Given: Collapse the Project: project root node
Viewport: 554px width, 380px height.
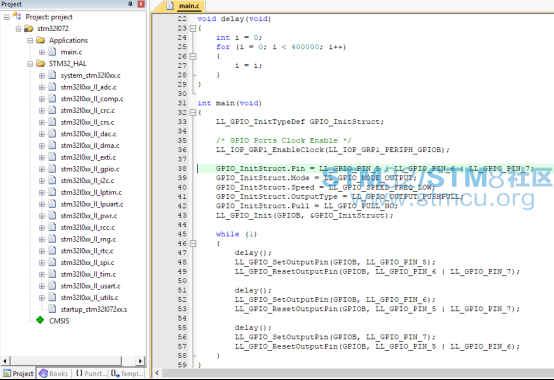Looking at the screenshot, I should coord(6,17).
